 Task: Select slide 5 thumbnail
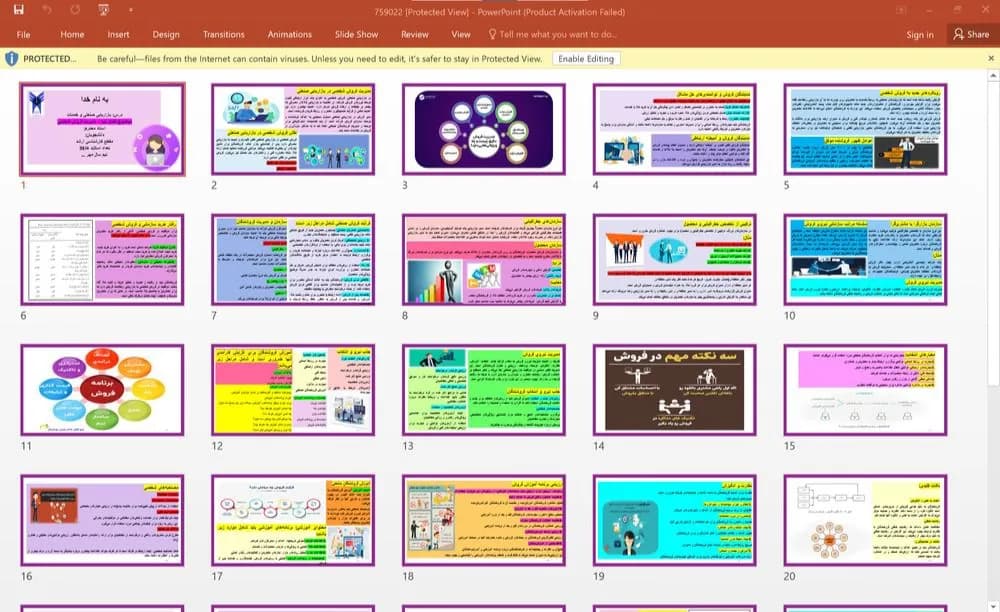coord(865,129)
